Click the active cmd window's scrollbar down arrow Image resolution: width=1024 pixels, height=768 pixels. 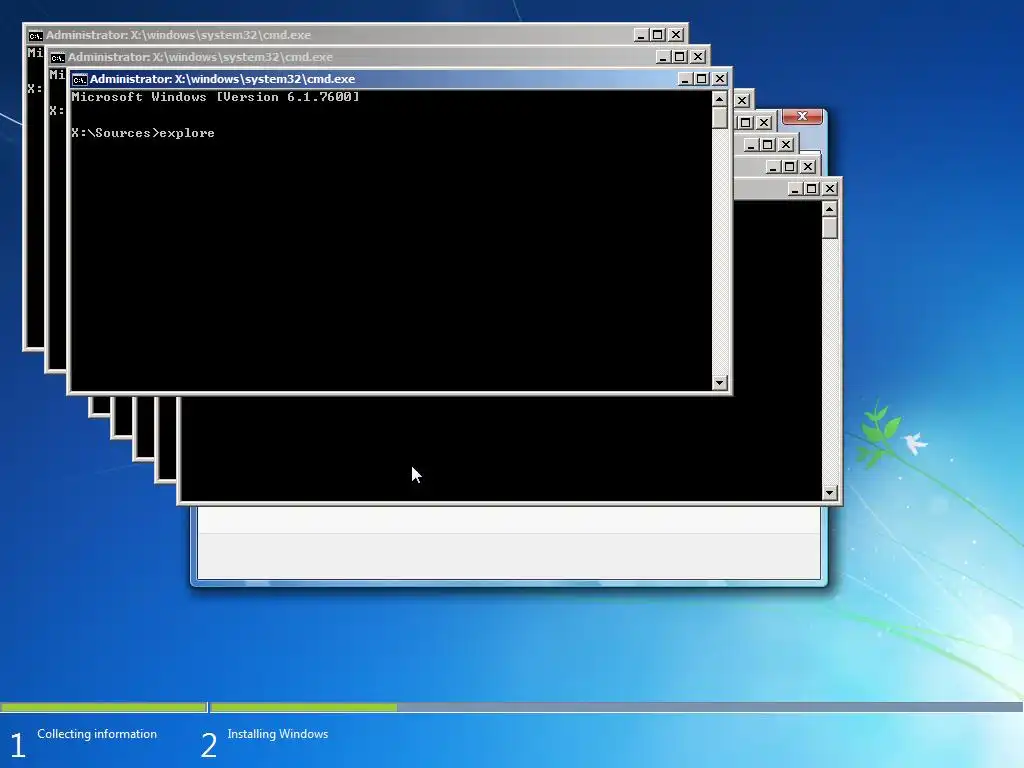[720, 383]
